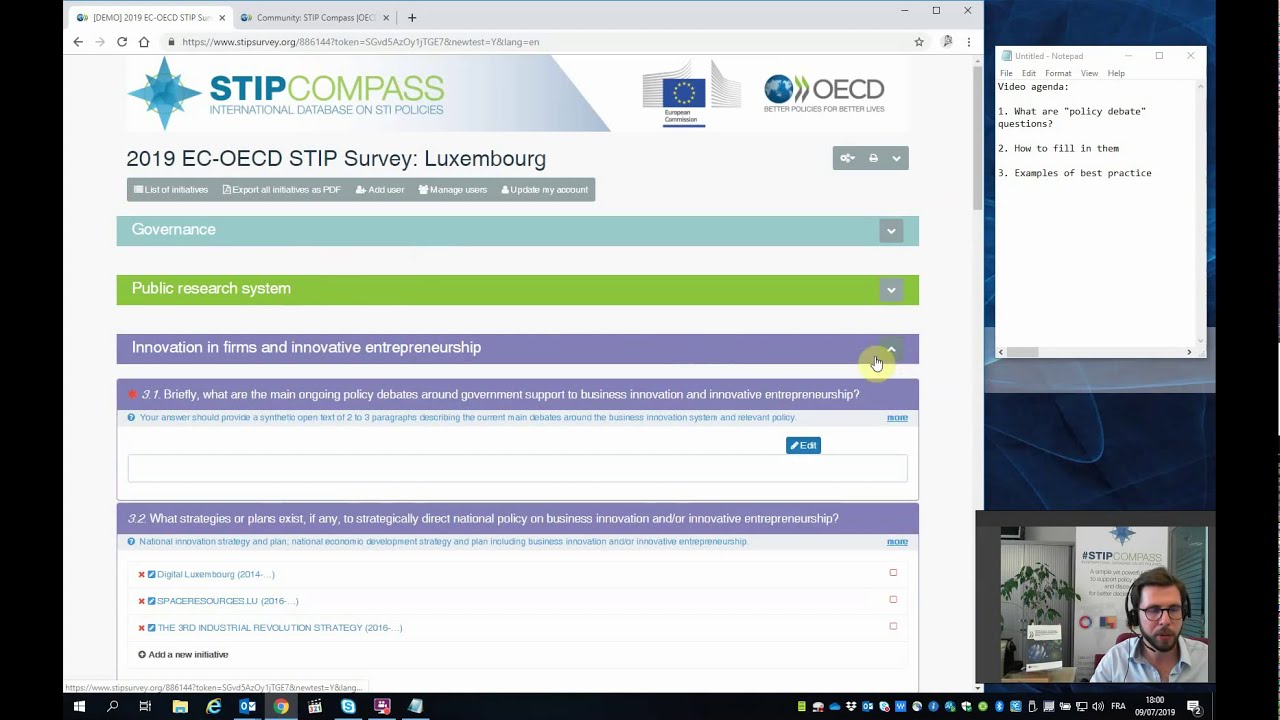Click info icon under question 3.1
This screenshot has height=720, width=1280.
pyautogui.click(x=131, y=418)
